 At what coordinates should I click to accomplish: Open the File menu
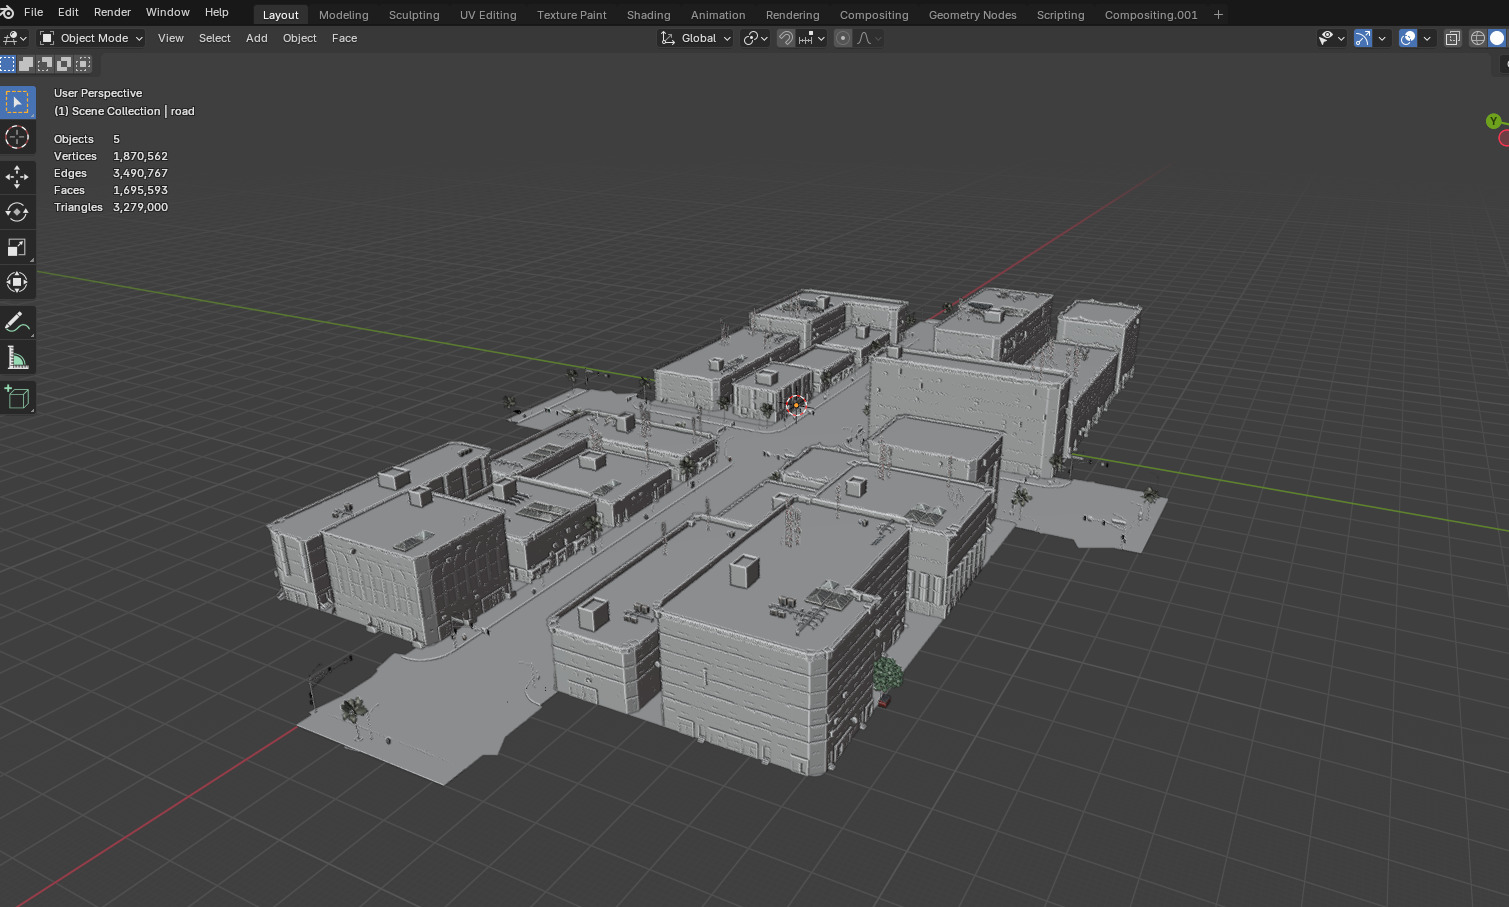point(33,12)
